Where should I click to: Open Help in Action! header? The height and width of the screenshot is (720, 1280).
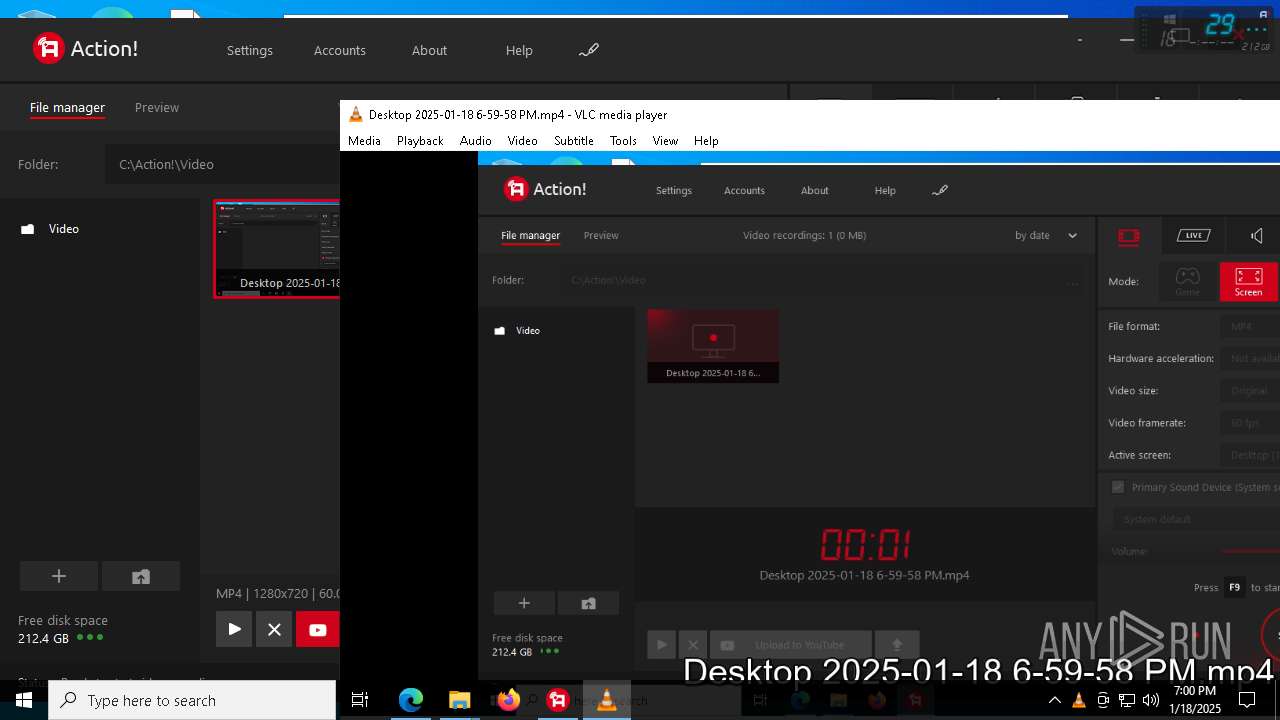pyautogui.click(x=519, y=50)
